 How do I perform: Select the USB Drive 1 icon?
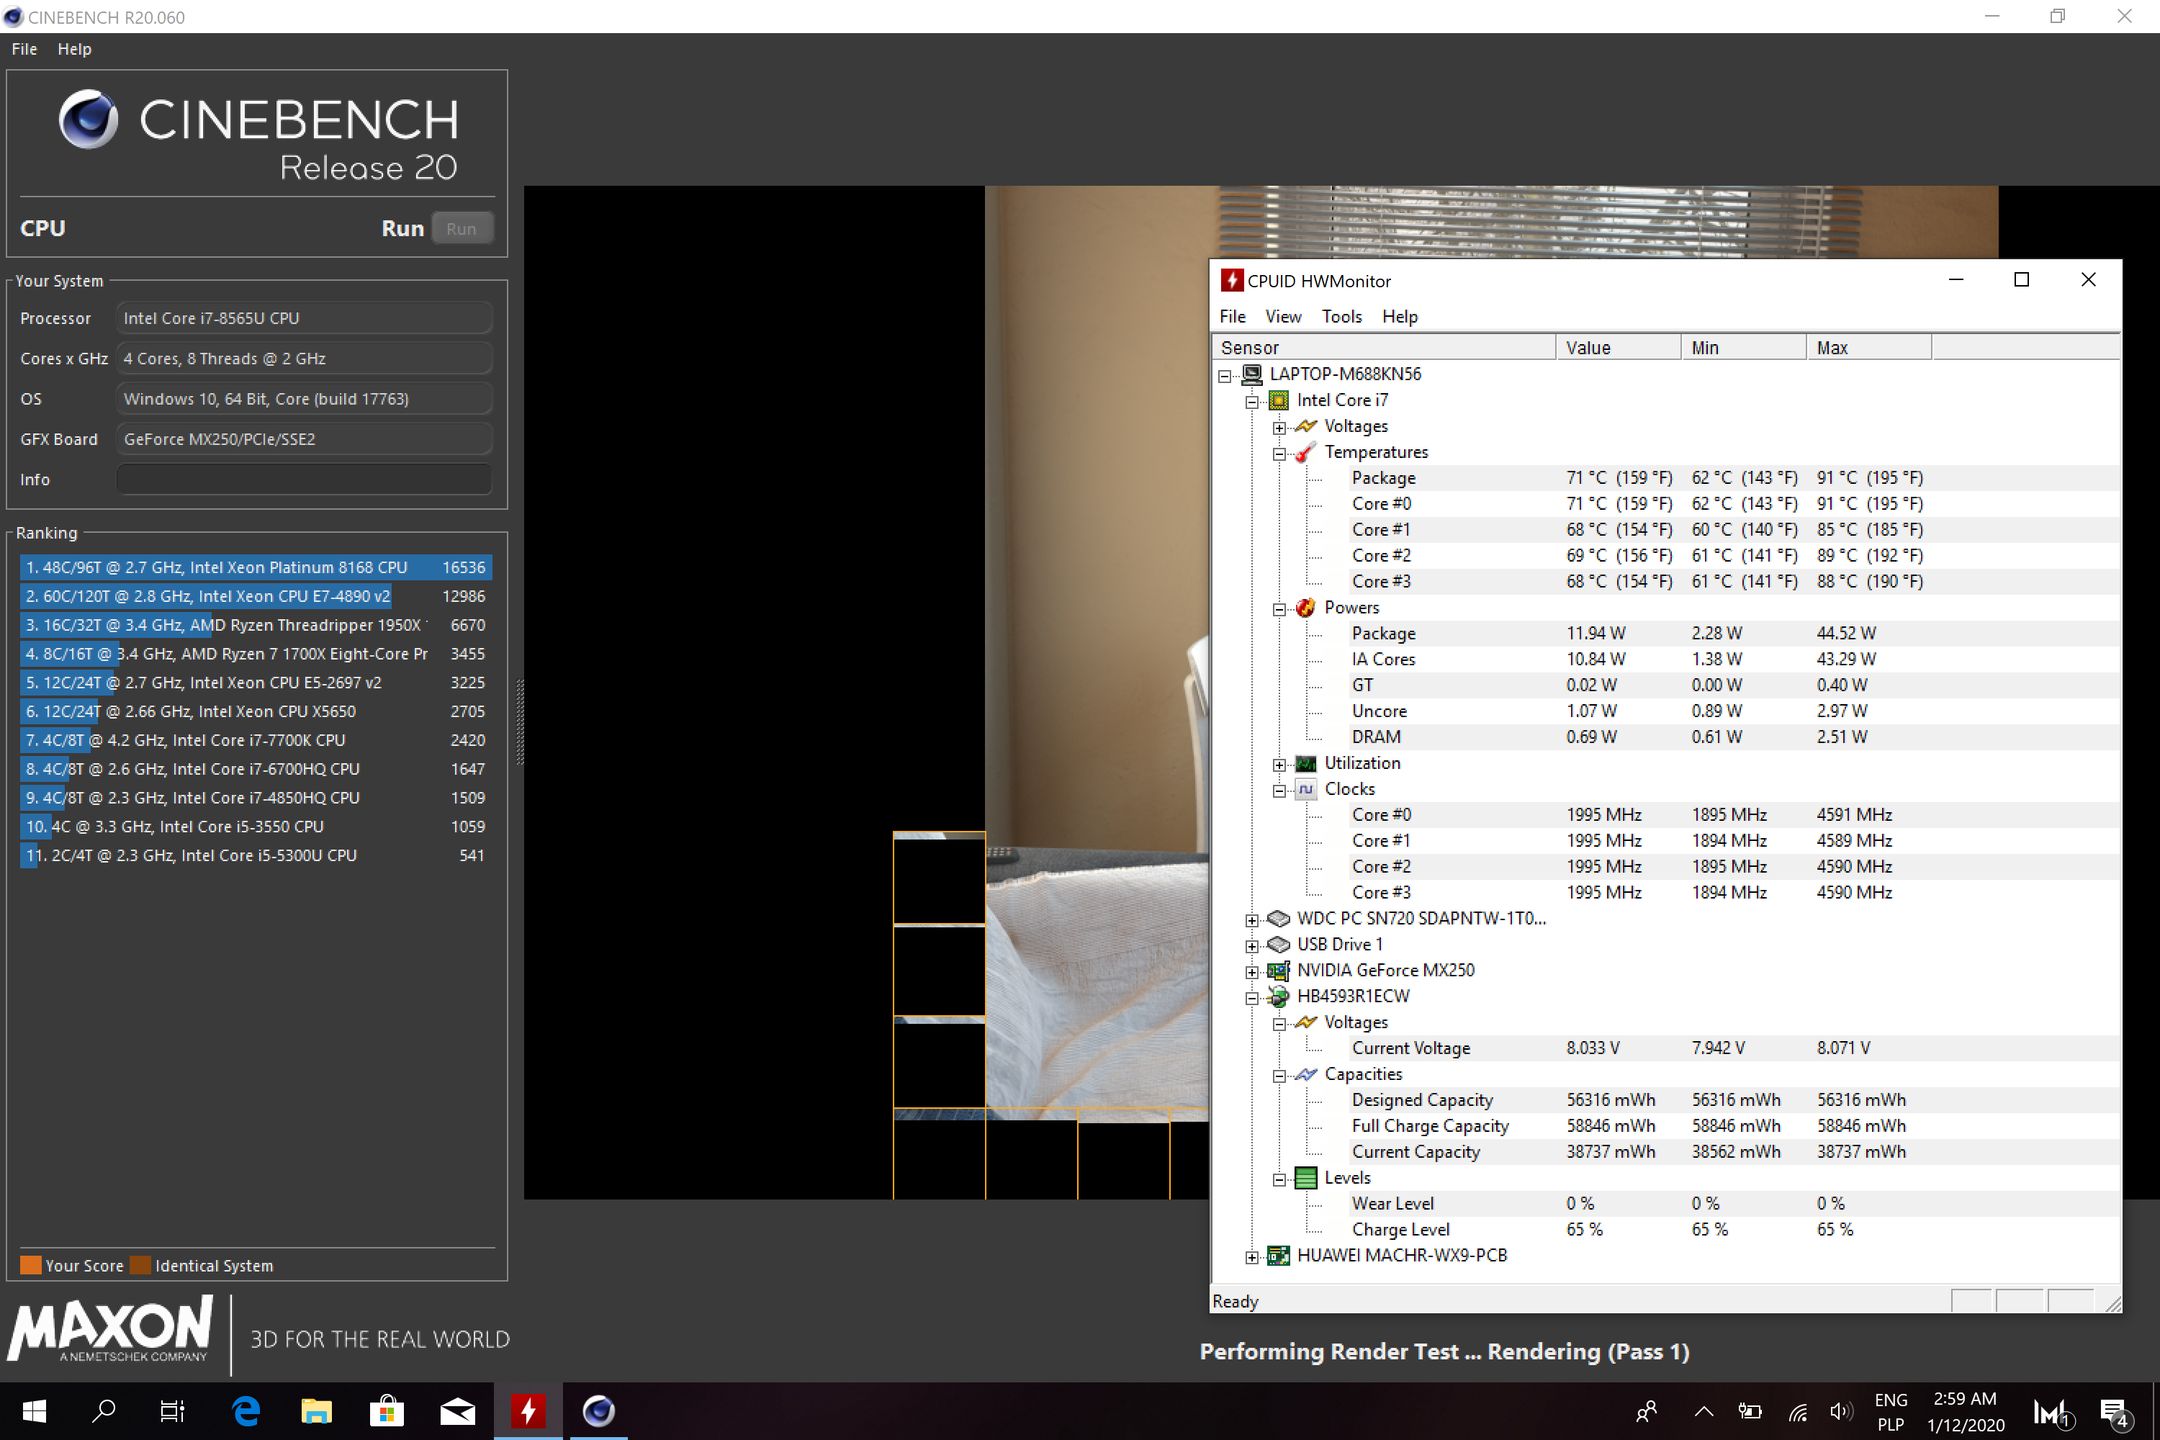click(1278, 944)
